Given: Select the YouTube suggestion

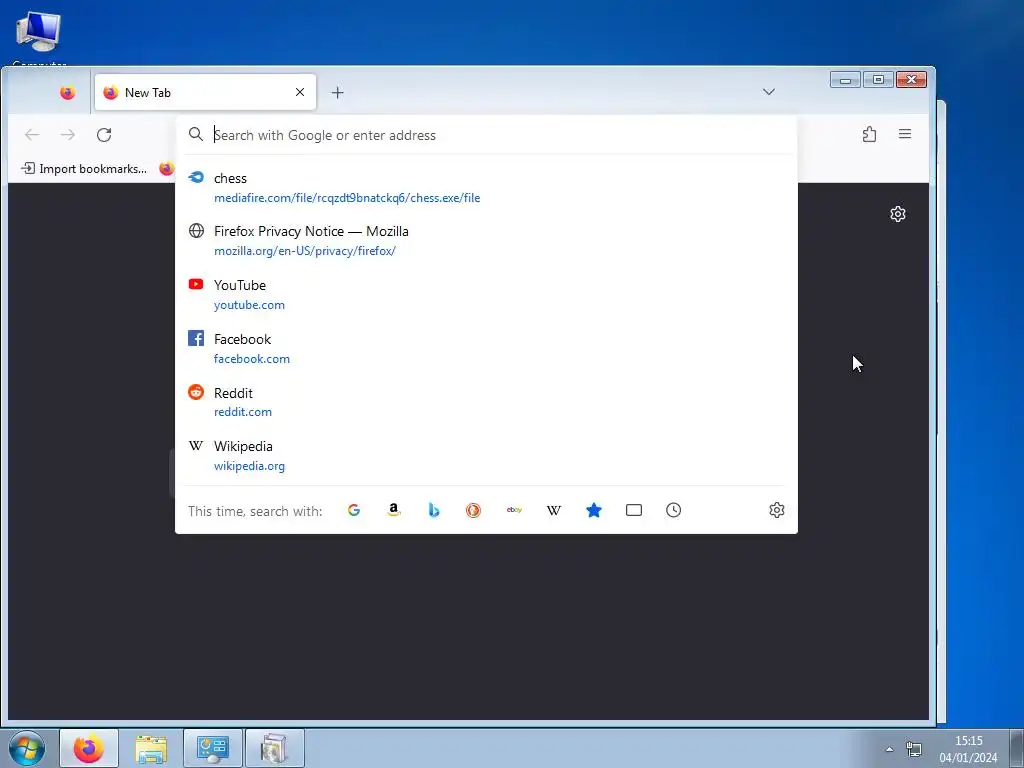Looking at the screenshot, I should click(487, 295).
